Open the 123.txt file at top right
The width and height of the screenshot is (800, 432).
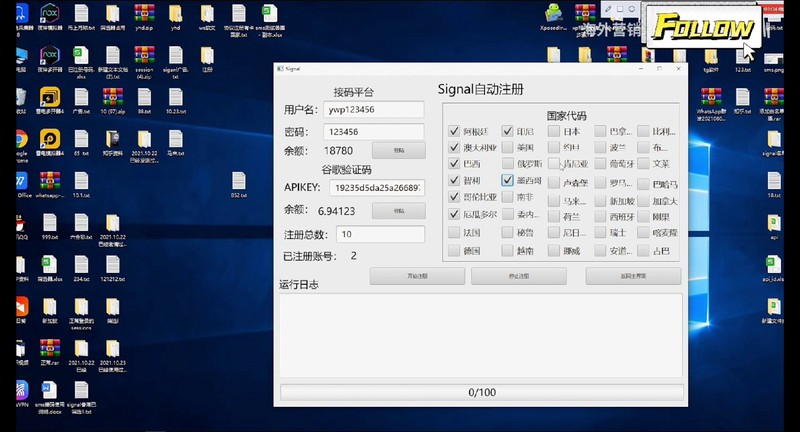tap(742, 60)
